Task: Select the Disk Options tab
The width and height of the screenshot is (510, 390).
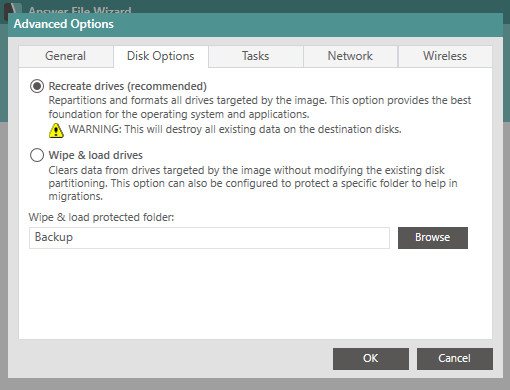Action: tap(161, 56)
